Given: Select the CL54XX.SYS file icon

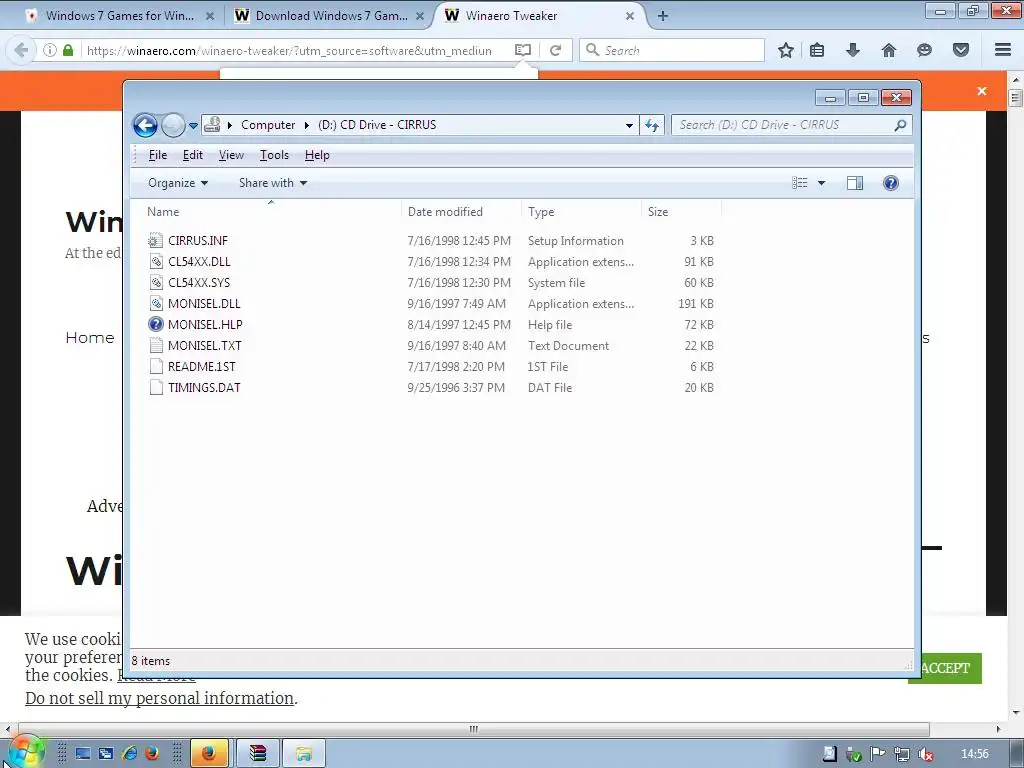Looking at the screenshot, I should coord(155,282).
